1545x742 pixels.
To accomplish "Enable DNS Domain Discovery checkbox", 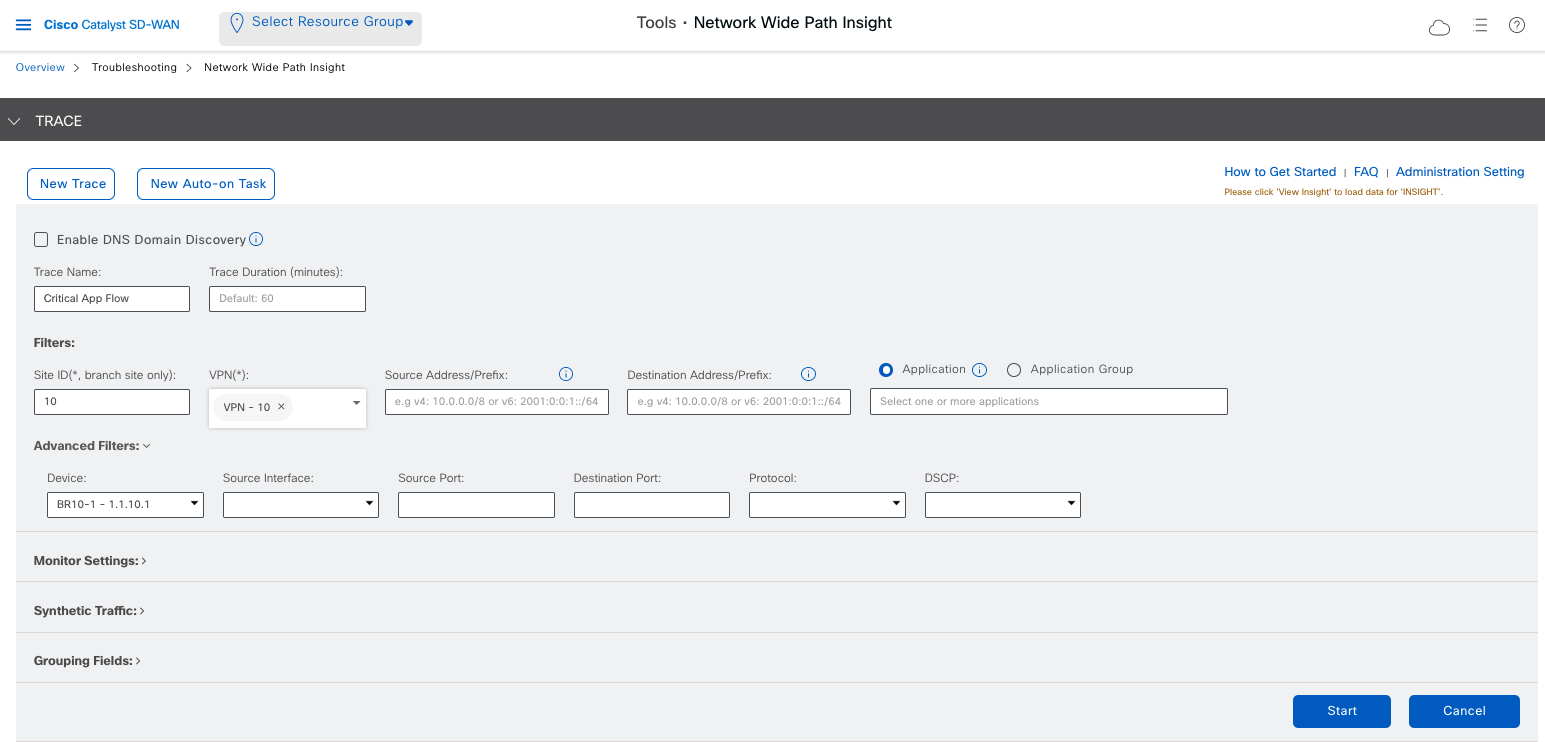I will click(41, 239).
